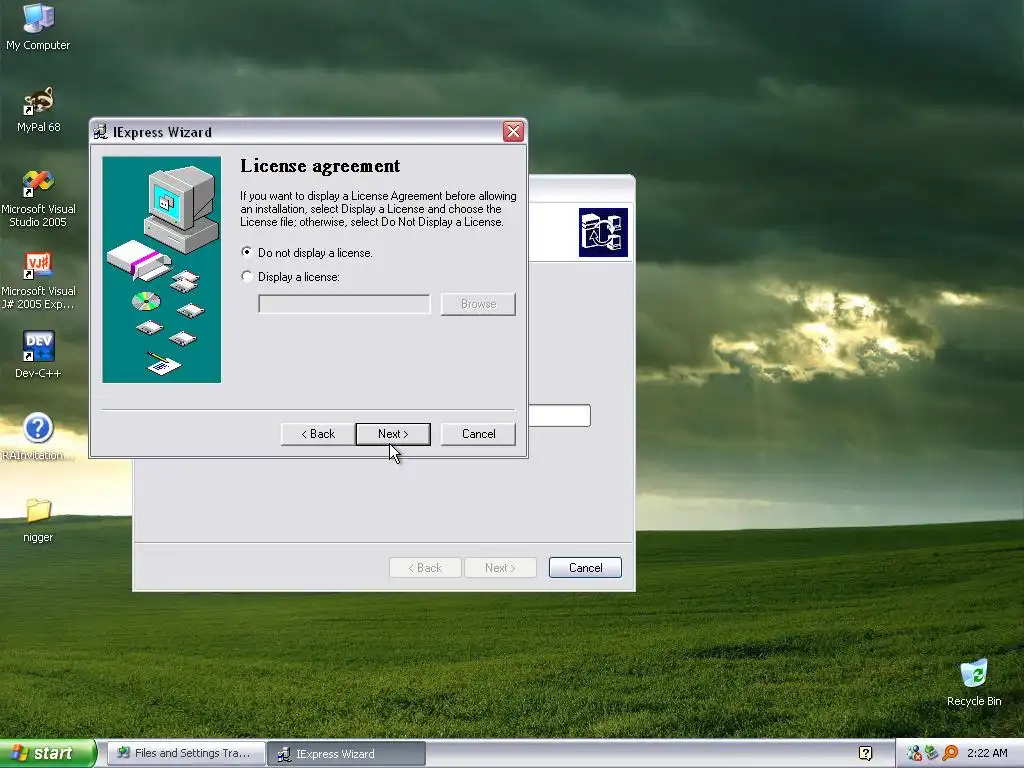
Task: Click the orange magnifier tray icon
Action: click(x=950, y=753)
